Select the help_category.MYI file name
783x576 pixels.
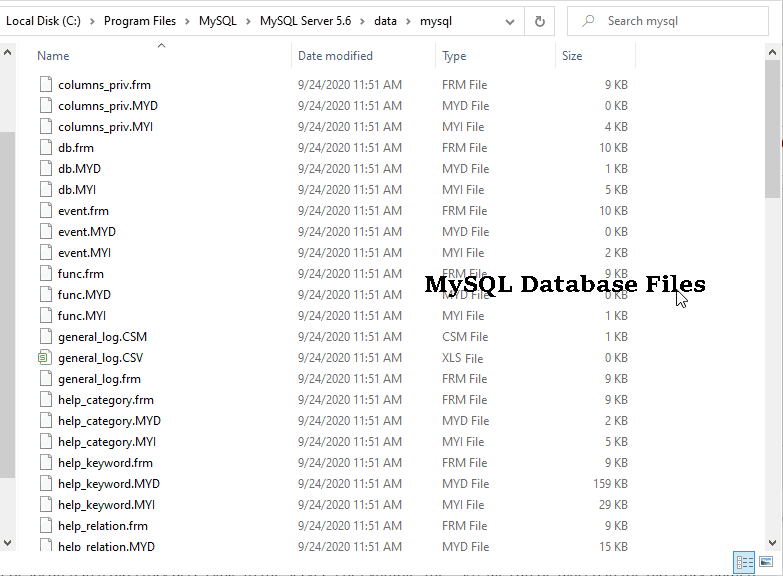(x=107, y=442)
